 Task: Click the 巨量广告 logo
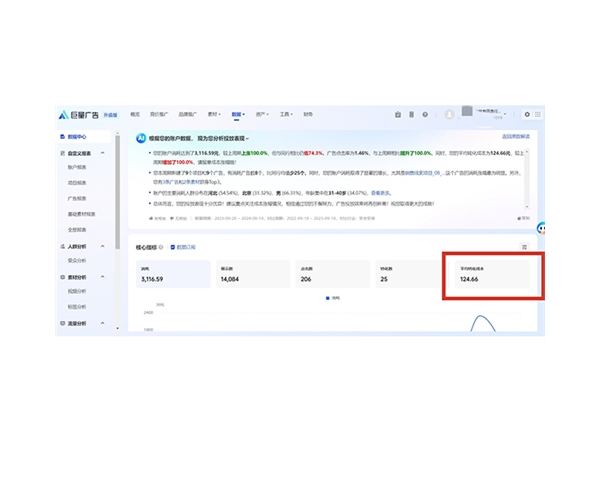79,115
